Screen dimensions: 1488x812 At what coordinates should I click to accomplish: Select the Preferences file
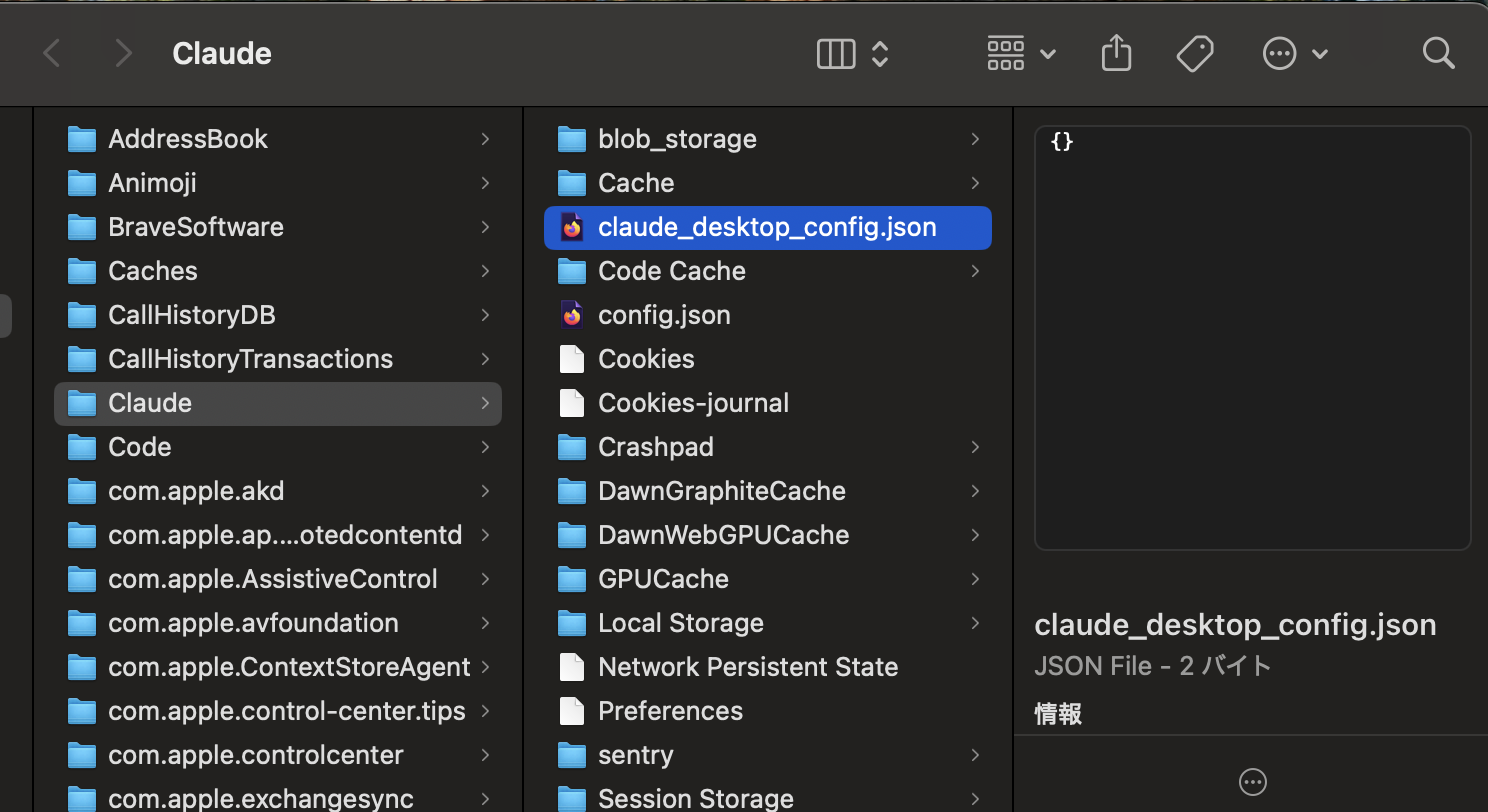(768, 711)
